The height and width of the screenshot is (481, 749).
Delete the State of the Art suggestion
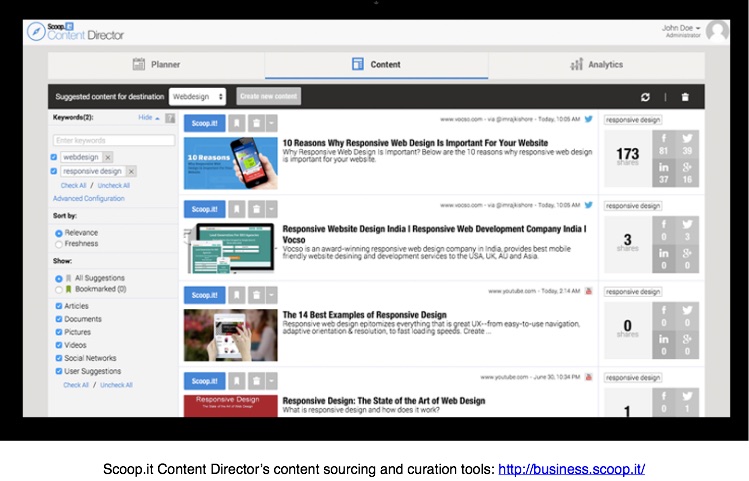(256, 381)
